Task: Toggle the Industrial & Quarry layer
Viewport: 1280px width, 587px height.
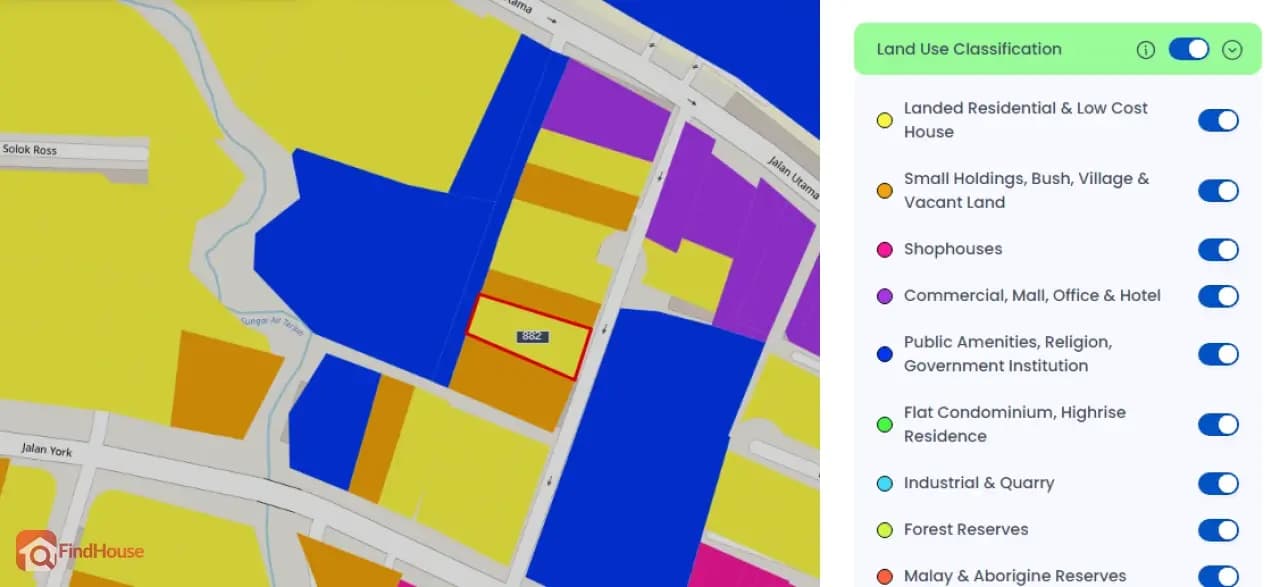Action: pos(1218,483)
